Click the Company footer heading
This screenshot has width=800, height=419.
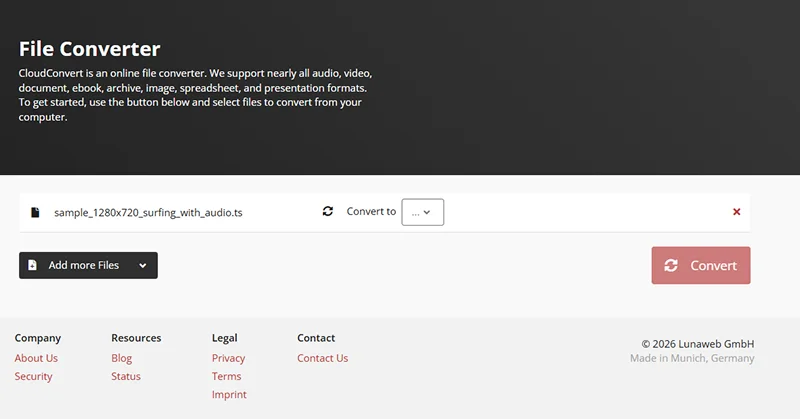coord(38,338)
